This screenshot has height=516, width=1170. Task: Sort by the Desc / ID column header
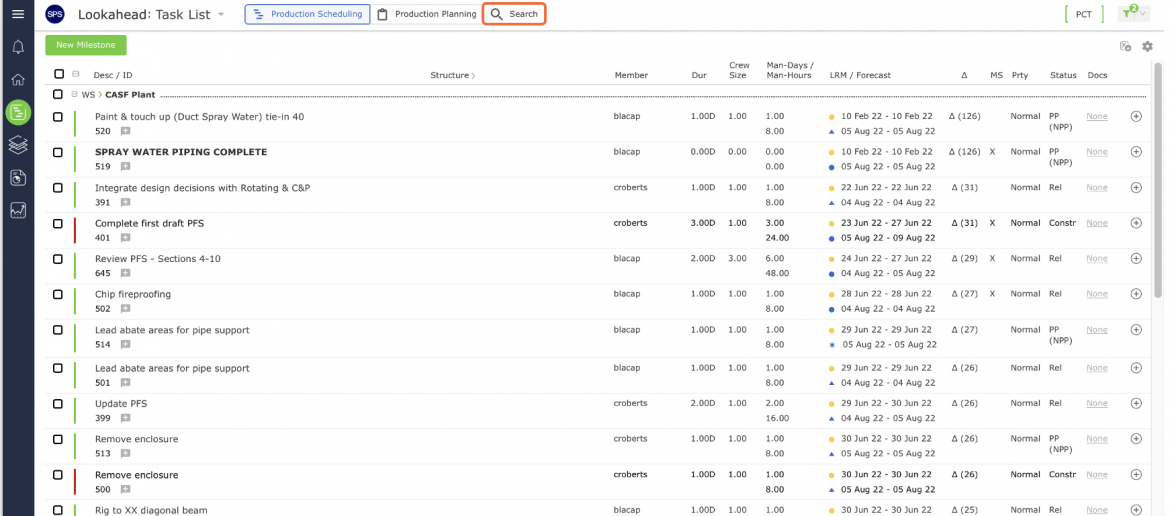[x=113, y=75]
